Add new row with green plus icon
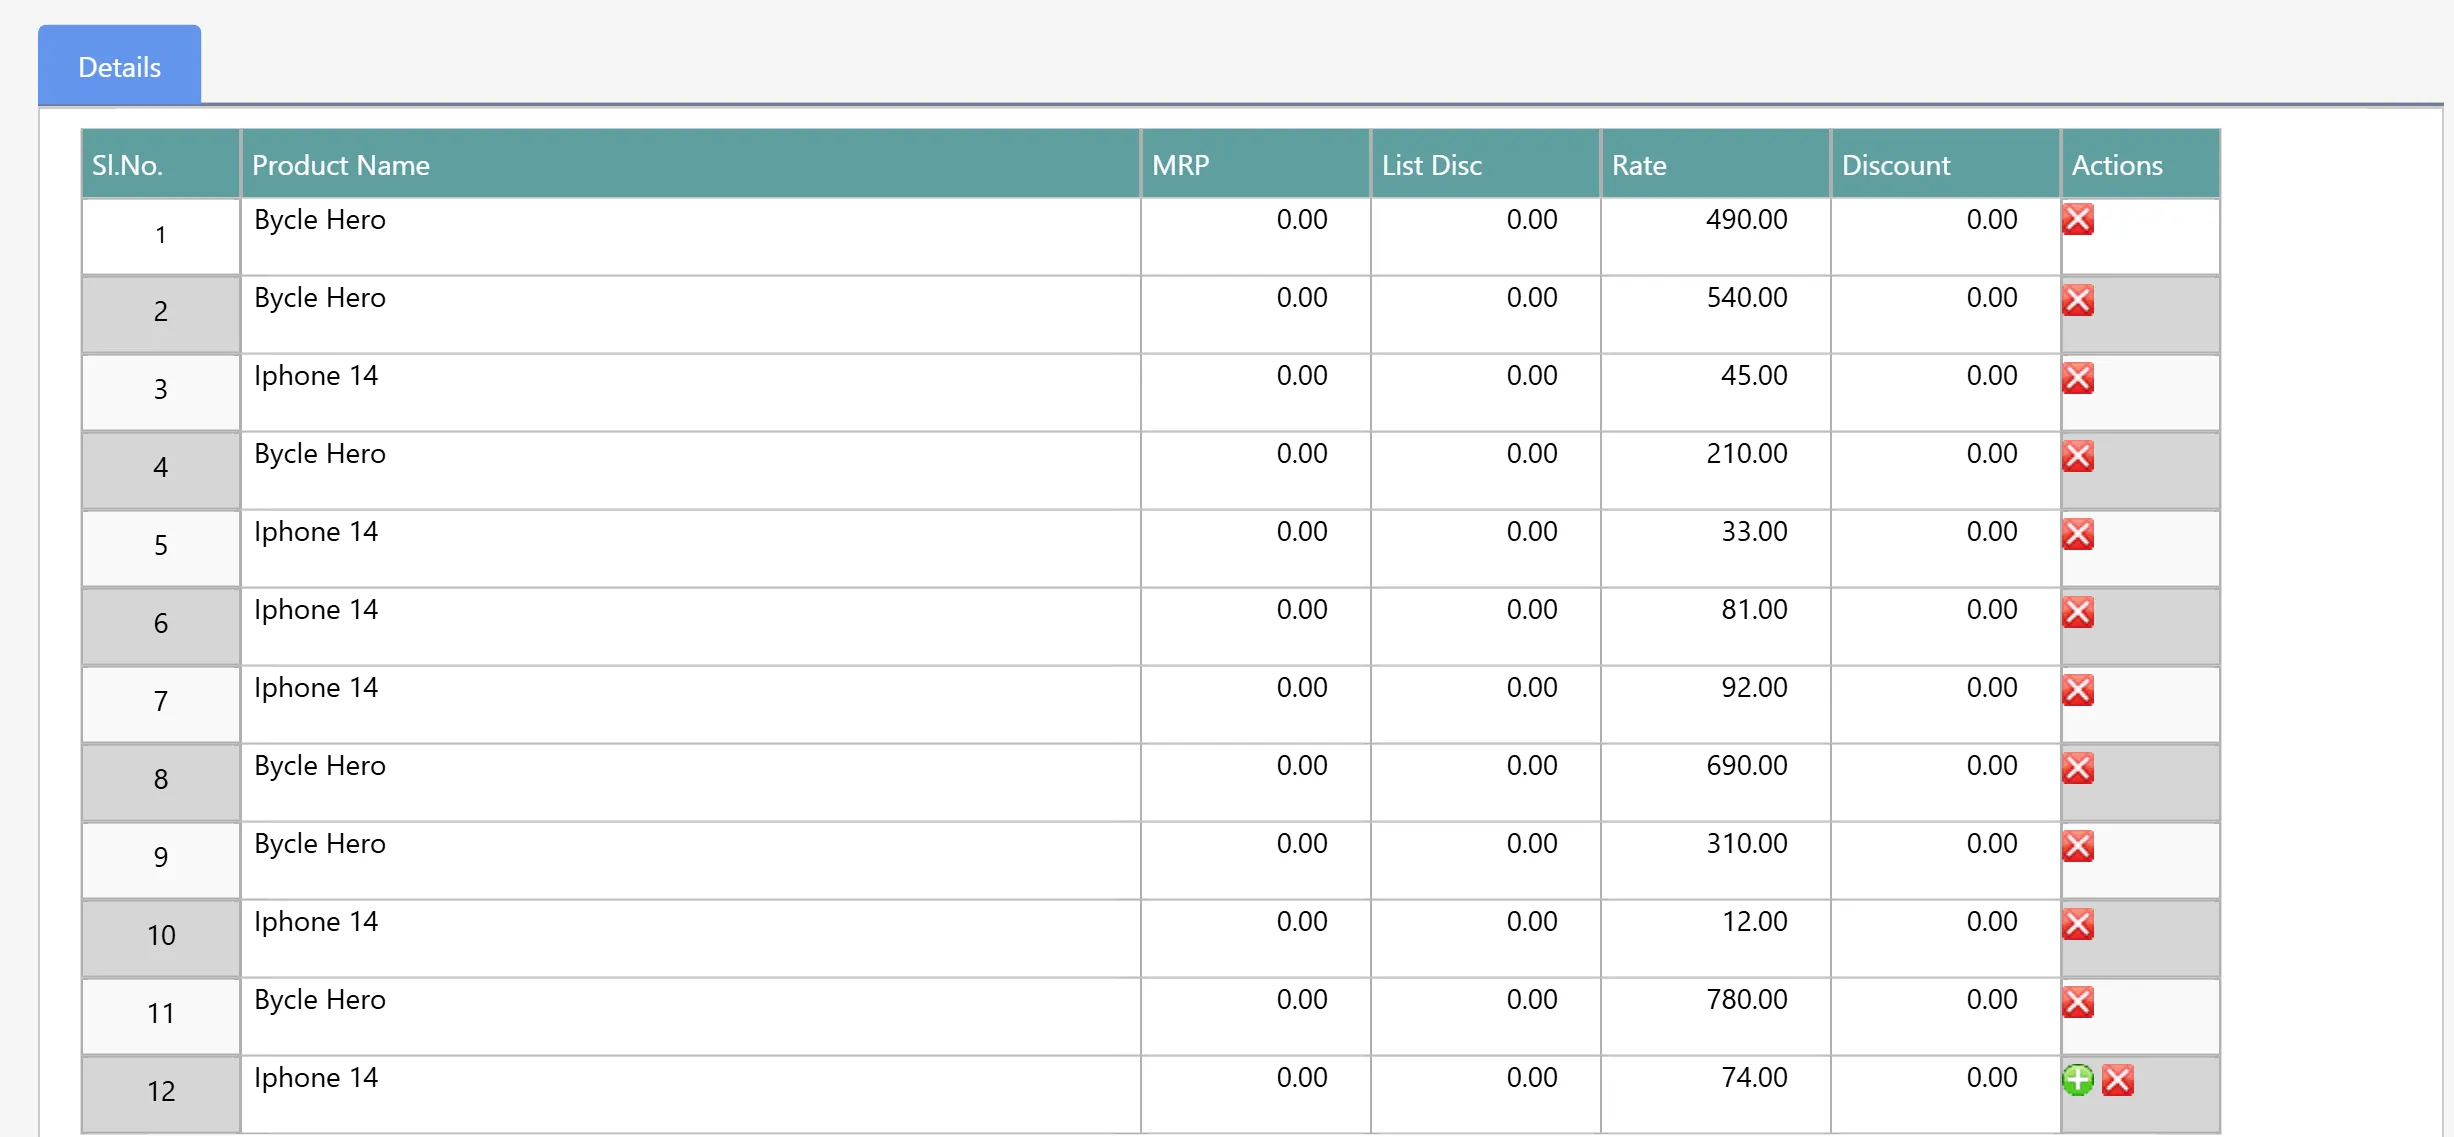This screenshot has height=1137, width=2454. tap(2078, 1079)
